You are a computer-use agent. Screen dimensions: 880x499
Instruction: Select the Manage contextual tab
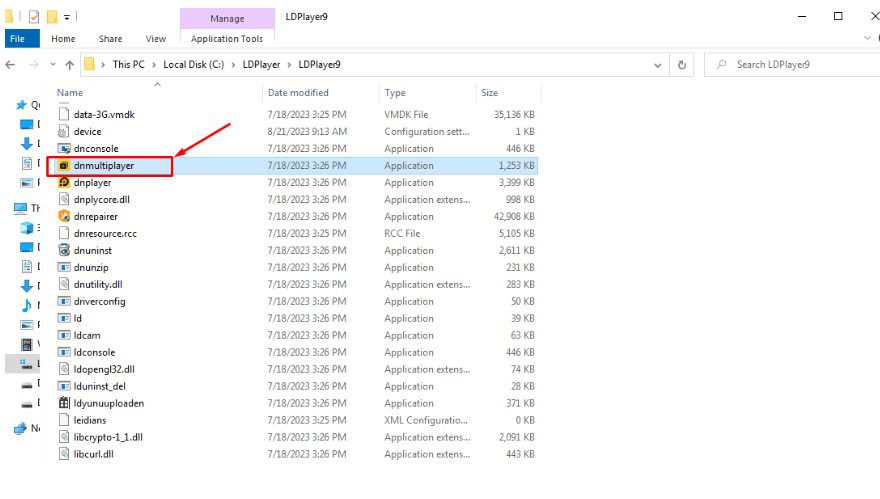(227, 19)
